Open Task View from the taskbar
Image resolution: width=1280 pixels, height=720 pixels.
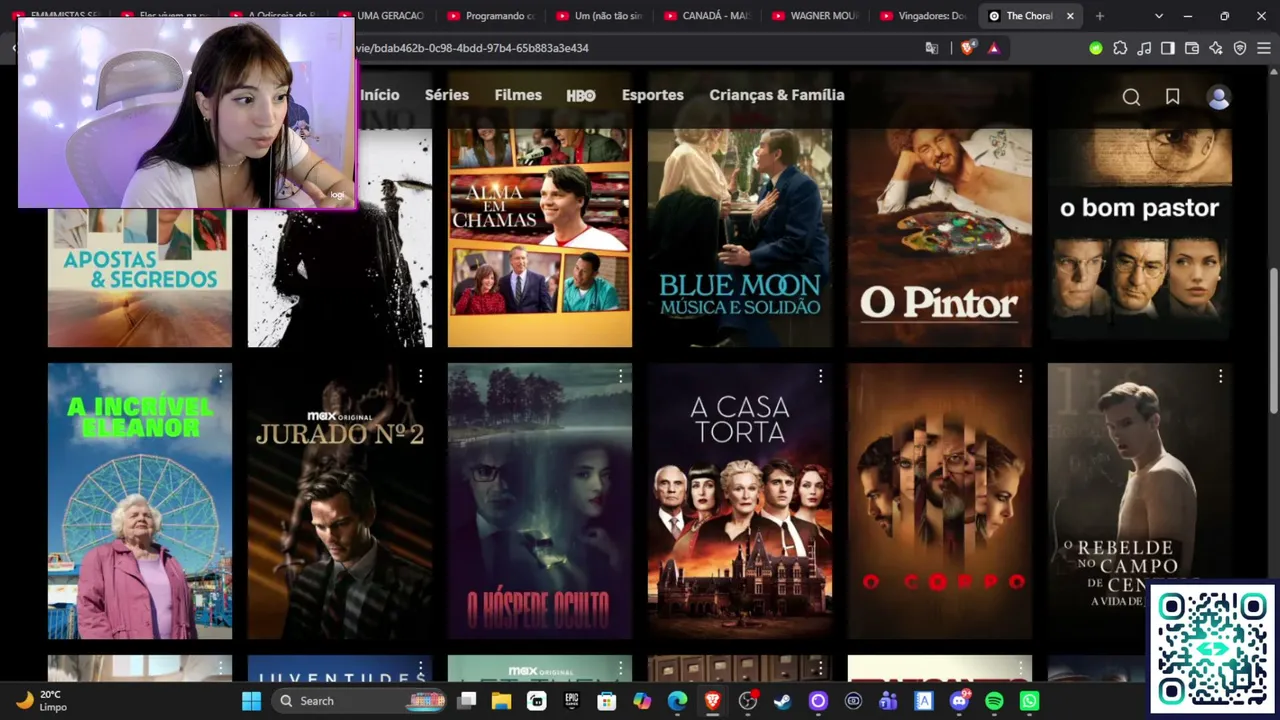467,701
